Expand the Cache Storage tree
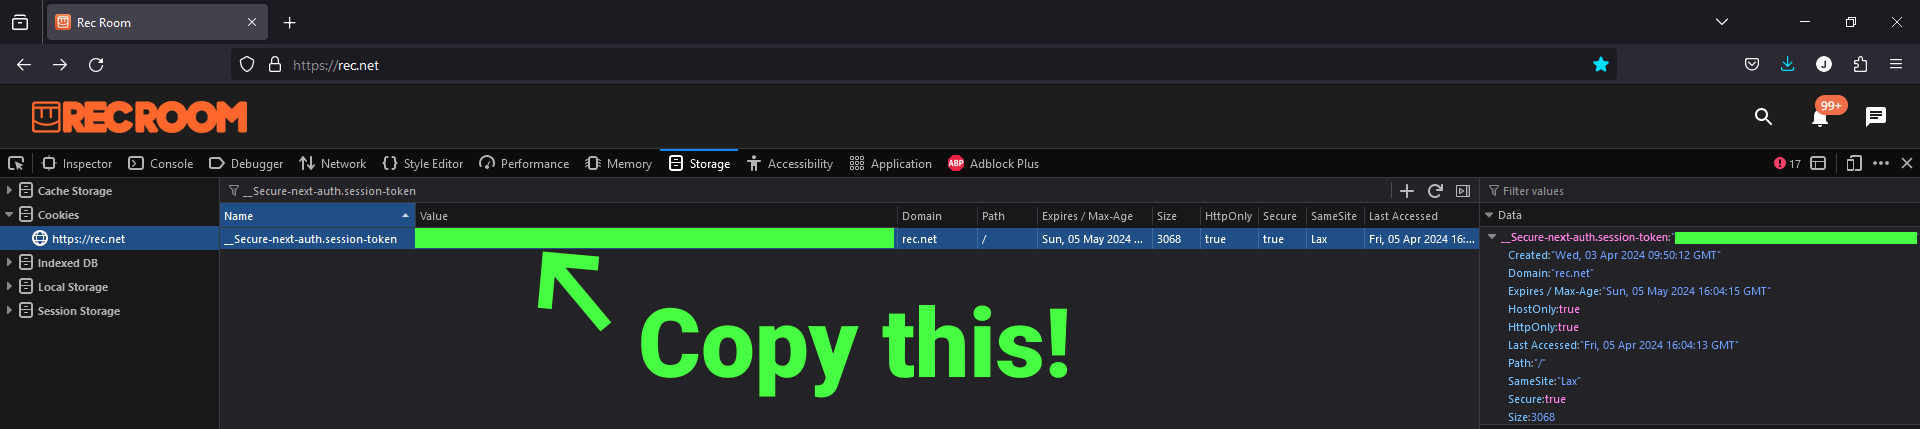This screenshot has height=429, width=1920. [9, 190]
